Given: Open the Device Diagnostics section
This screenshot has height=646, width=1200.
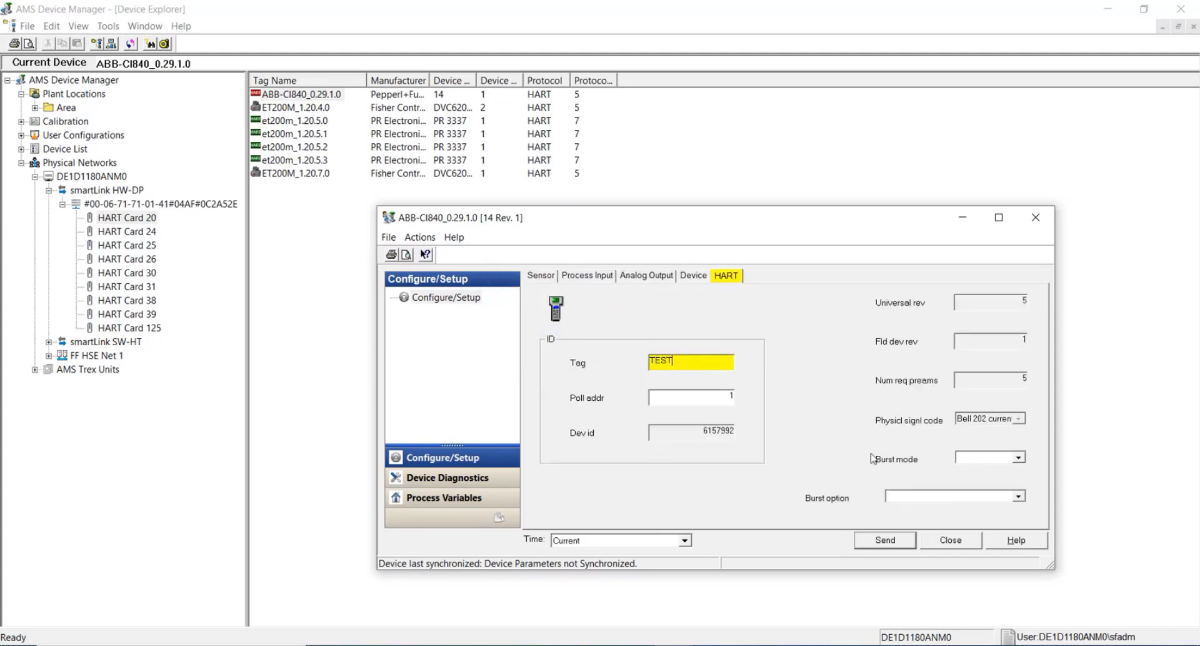Looking at the screenshot, I should [452, 478].
